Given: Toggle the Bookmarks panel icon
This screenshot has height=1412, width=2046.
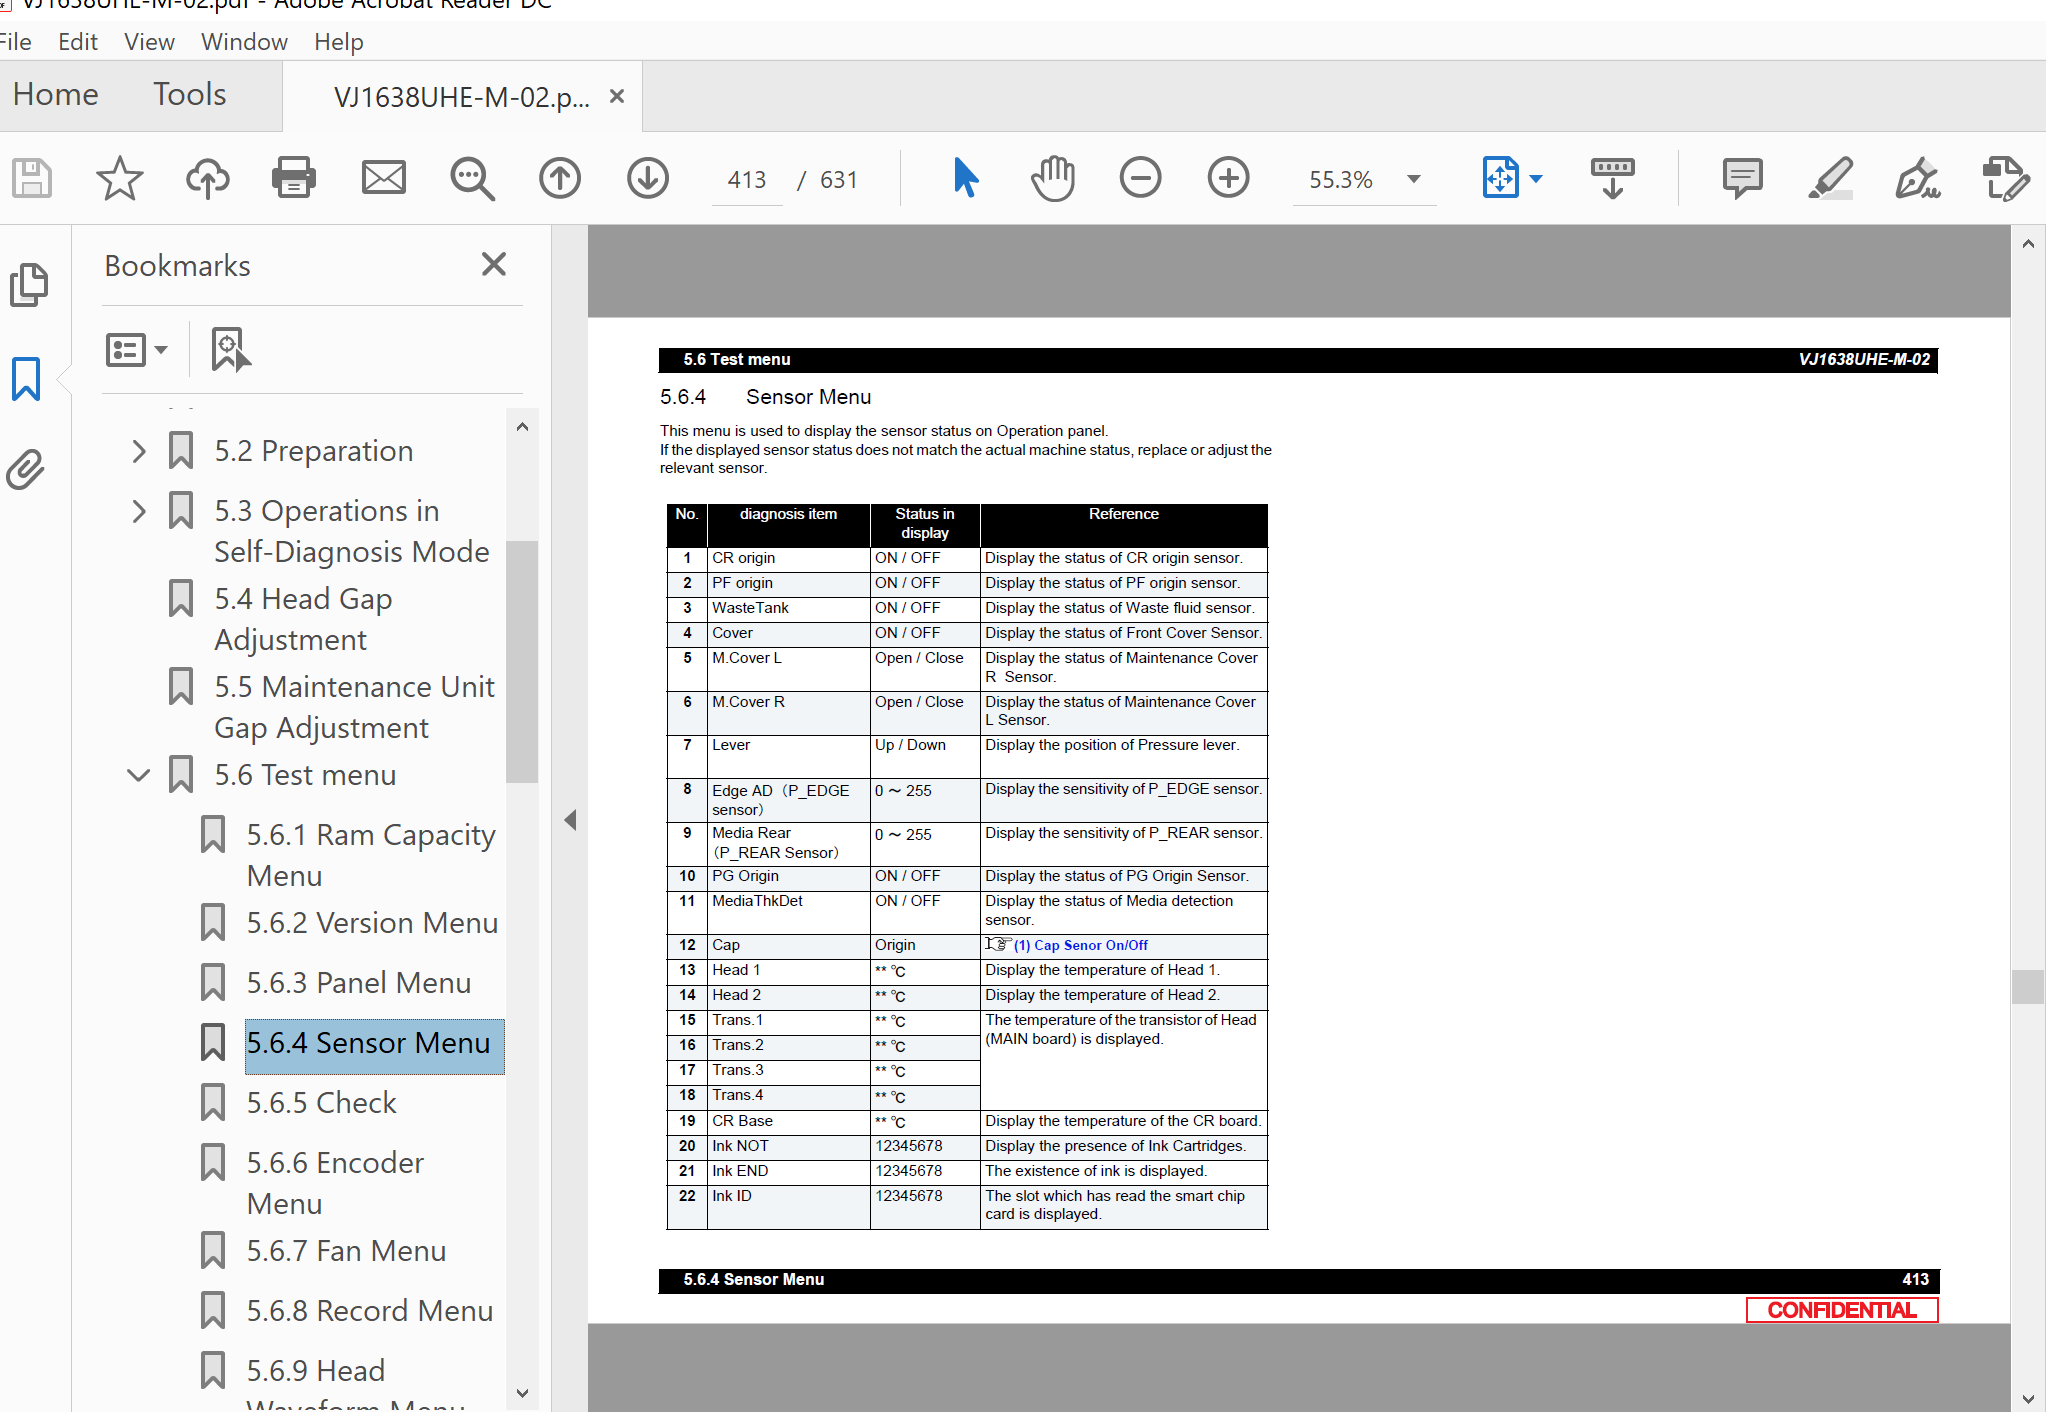Looking at the screenshot, I should pos(26,379).
